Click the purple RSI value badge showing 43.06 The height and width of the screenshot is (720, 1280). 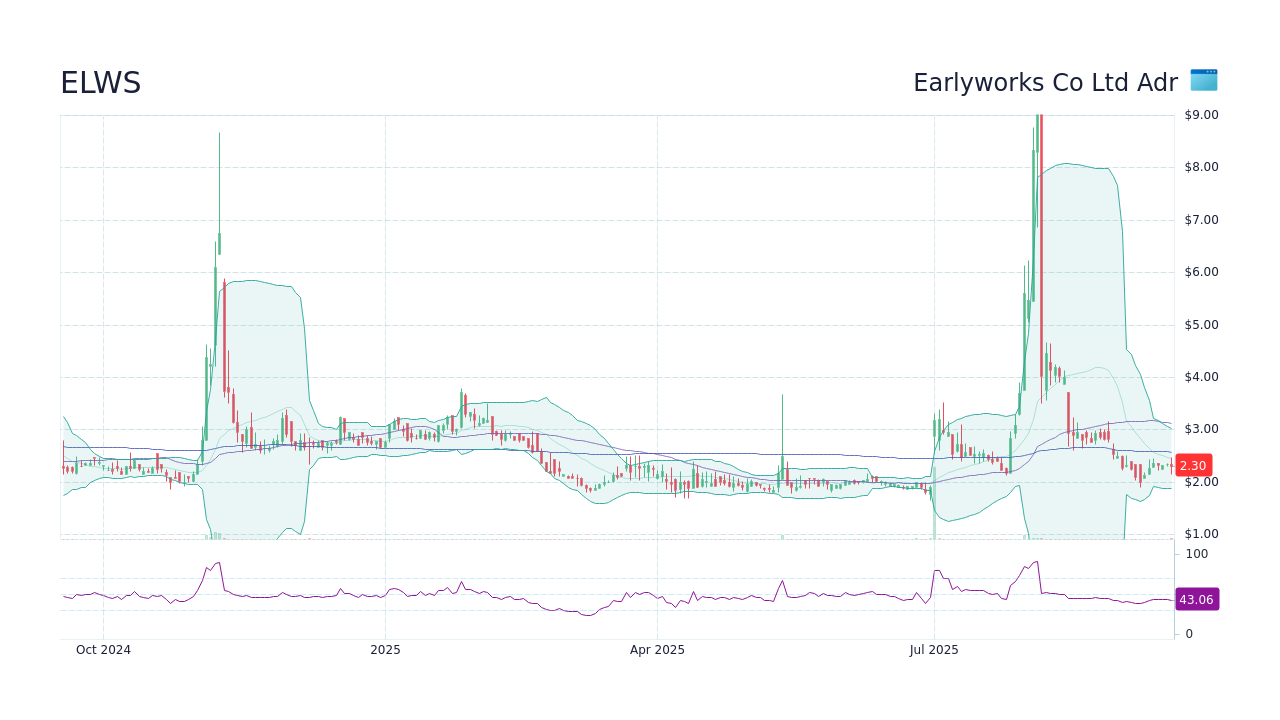coord(1196,599)
